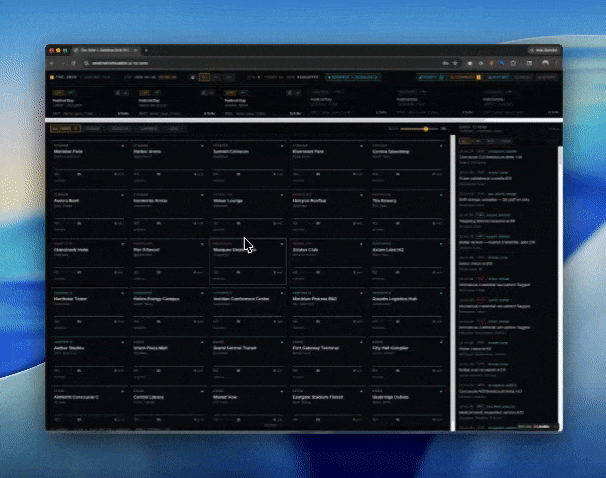Expand the Harbor Arena card menu arrow
Screen dimensions: 606x478
[203, 146]
